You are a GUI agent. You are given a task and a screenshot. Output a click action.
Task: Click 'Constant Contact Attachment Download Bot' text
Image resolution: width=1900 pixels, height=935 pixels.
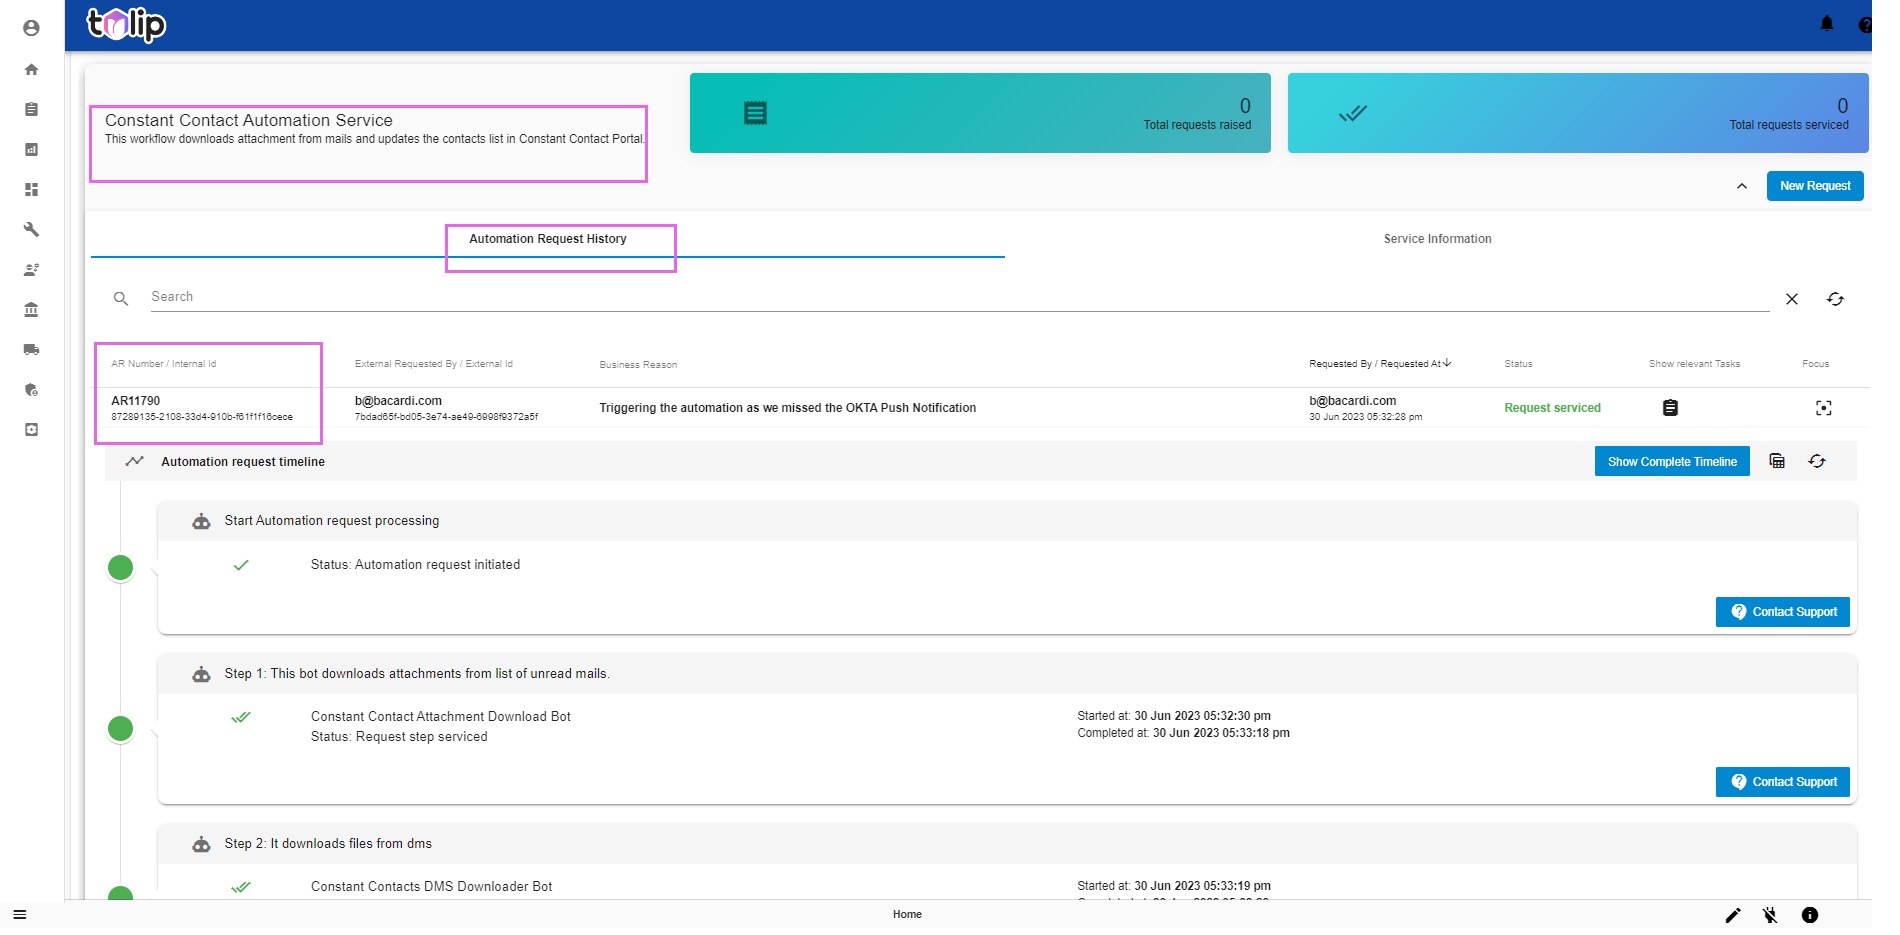pyautogui.click(x=440, y=717)
